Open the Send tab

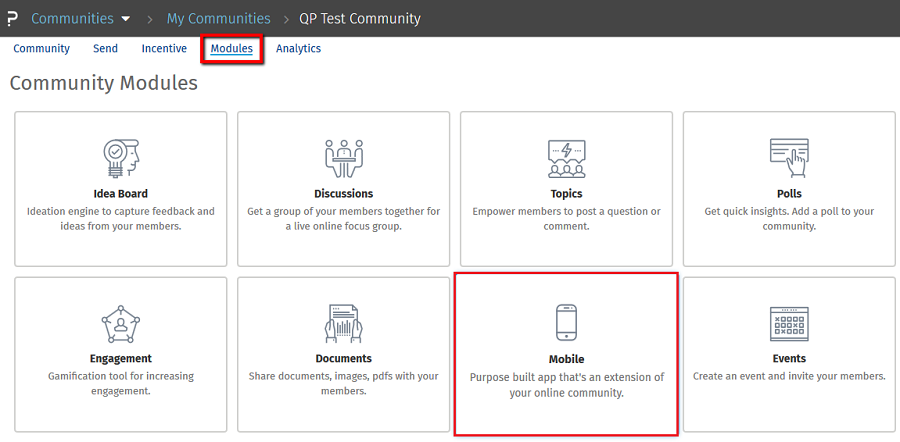pyautogui.click(x=105, y=48)
